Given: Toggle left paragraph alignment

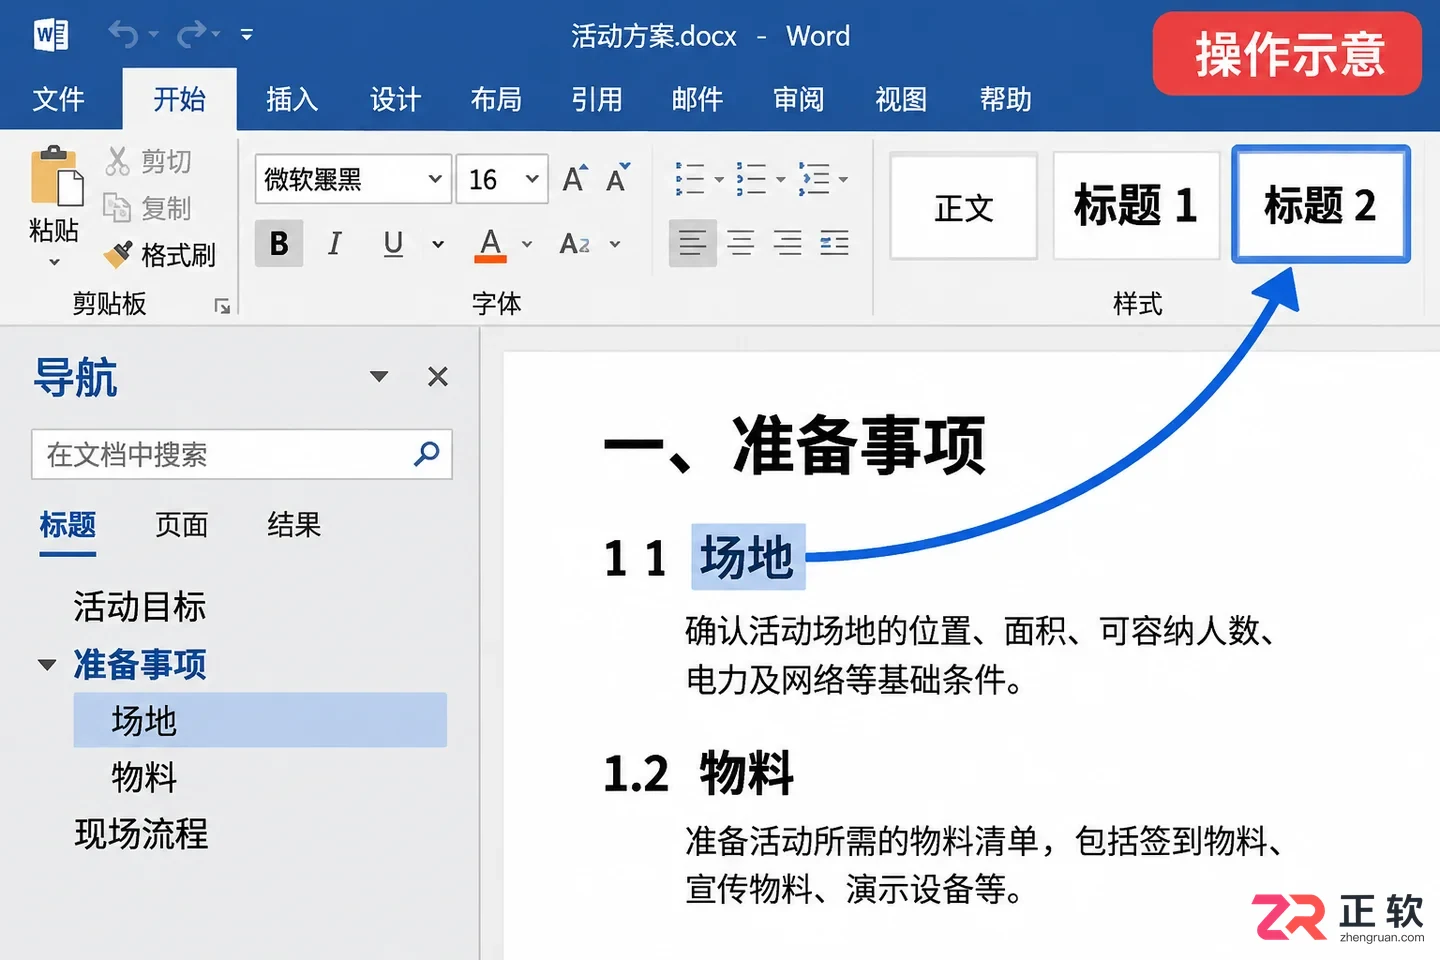Looking at the screenshot, I should [x=693, y=243].
